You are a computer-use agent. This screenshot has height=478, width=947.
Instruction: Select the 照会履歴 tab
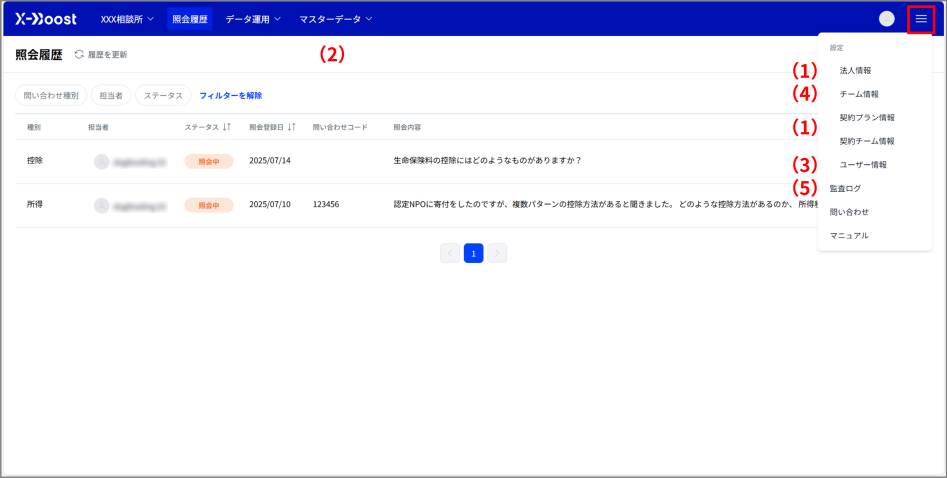pyautogui.click(x=190, y=19)
